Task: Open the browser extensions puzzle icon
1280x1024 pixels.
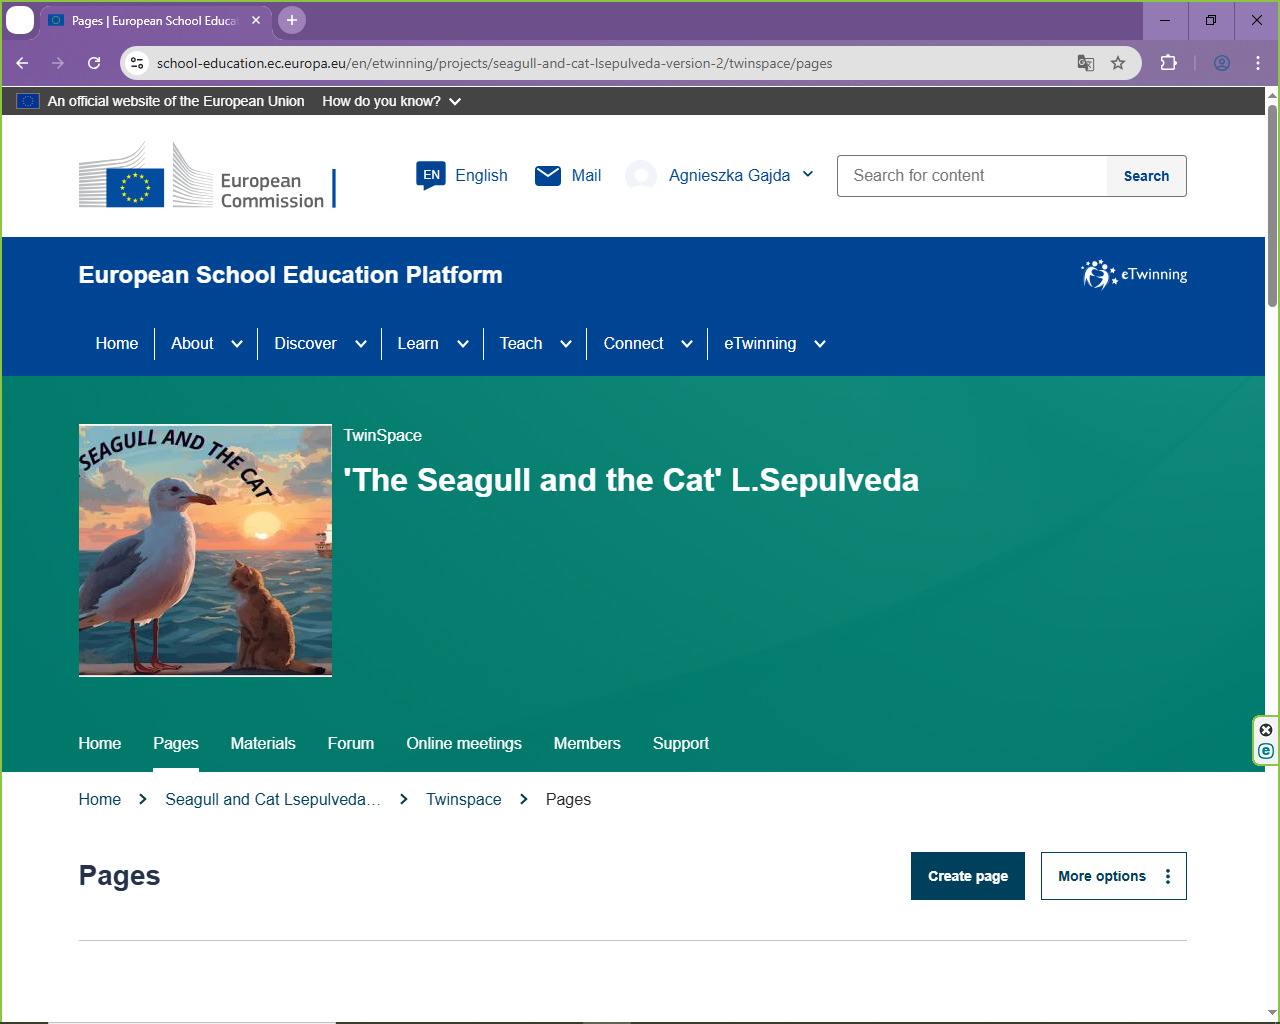Action: pyautogui.click(x=1168, y=63)
